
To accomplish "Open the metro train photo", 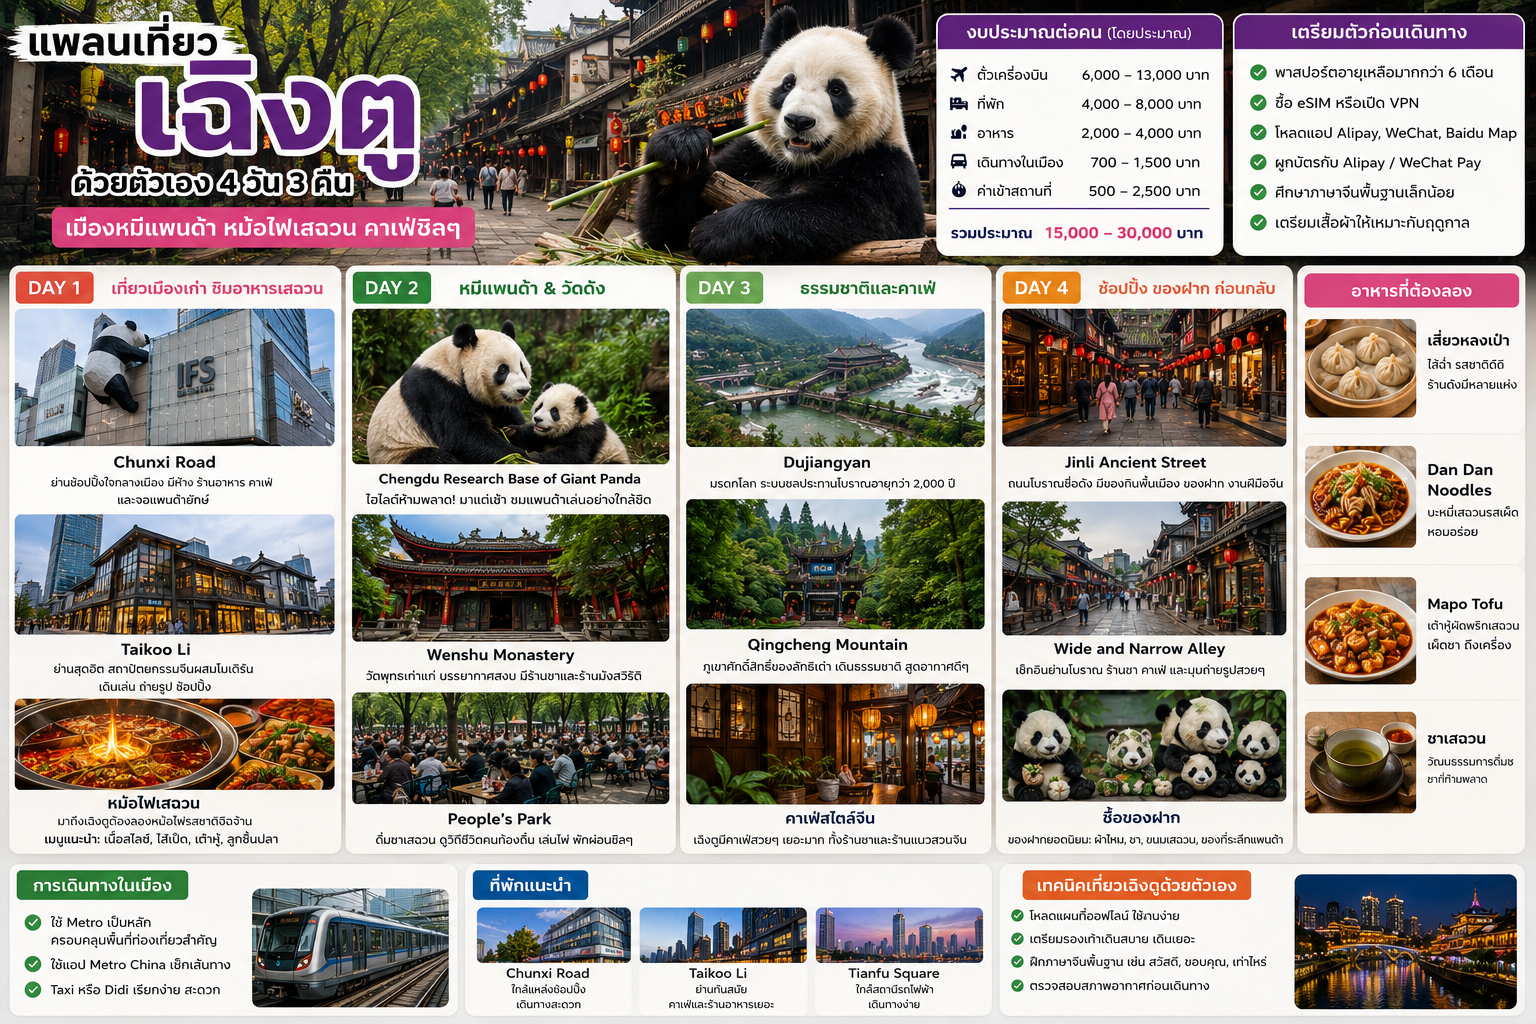I will coord(350,947).
